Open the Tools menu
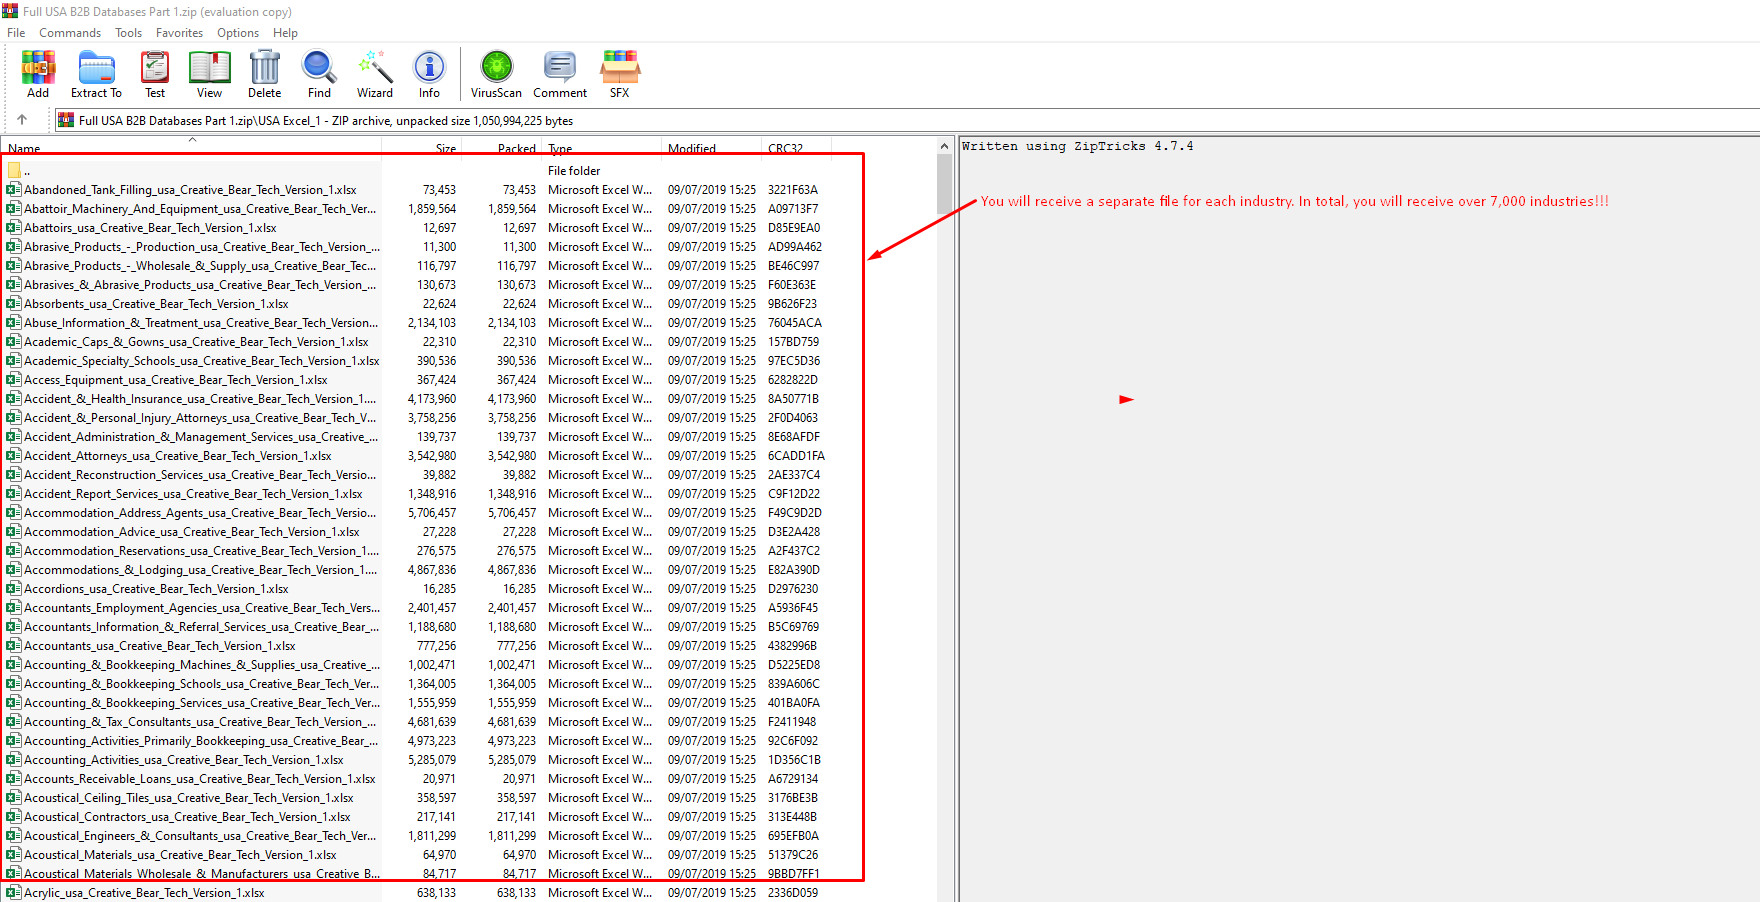The image size is (1760, 902). pyautogui.click(x=128, y=33)
